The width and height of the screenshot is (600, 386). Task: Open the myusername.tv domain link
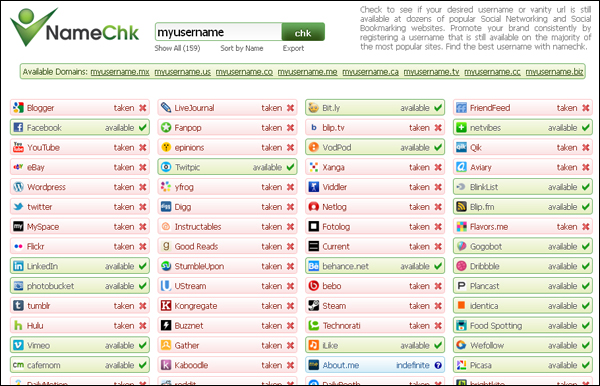coord(431,72)
